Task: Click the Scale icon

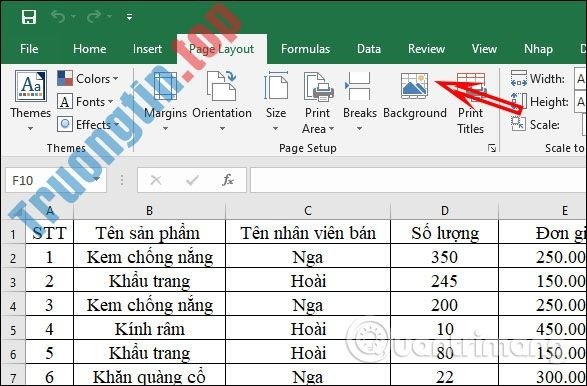Action: [519, 124]
